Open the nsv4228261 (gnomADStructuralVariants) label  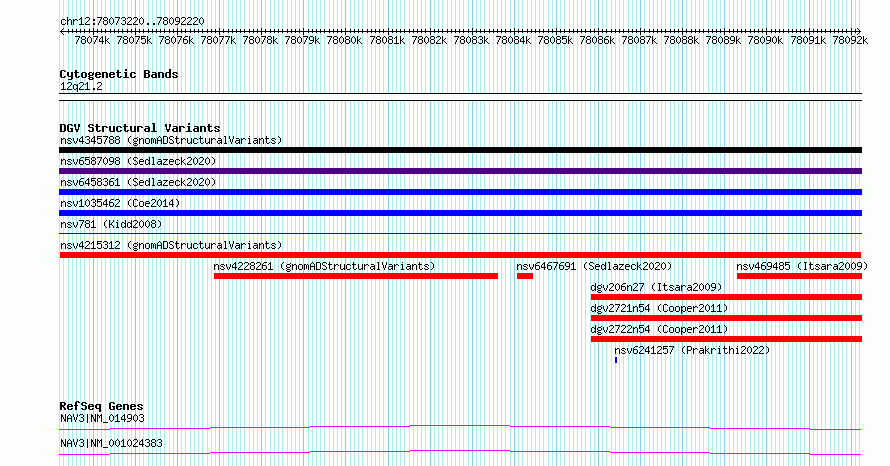point(324,266)
